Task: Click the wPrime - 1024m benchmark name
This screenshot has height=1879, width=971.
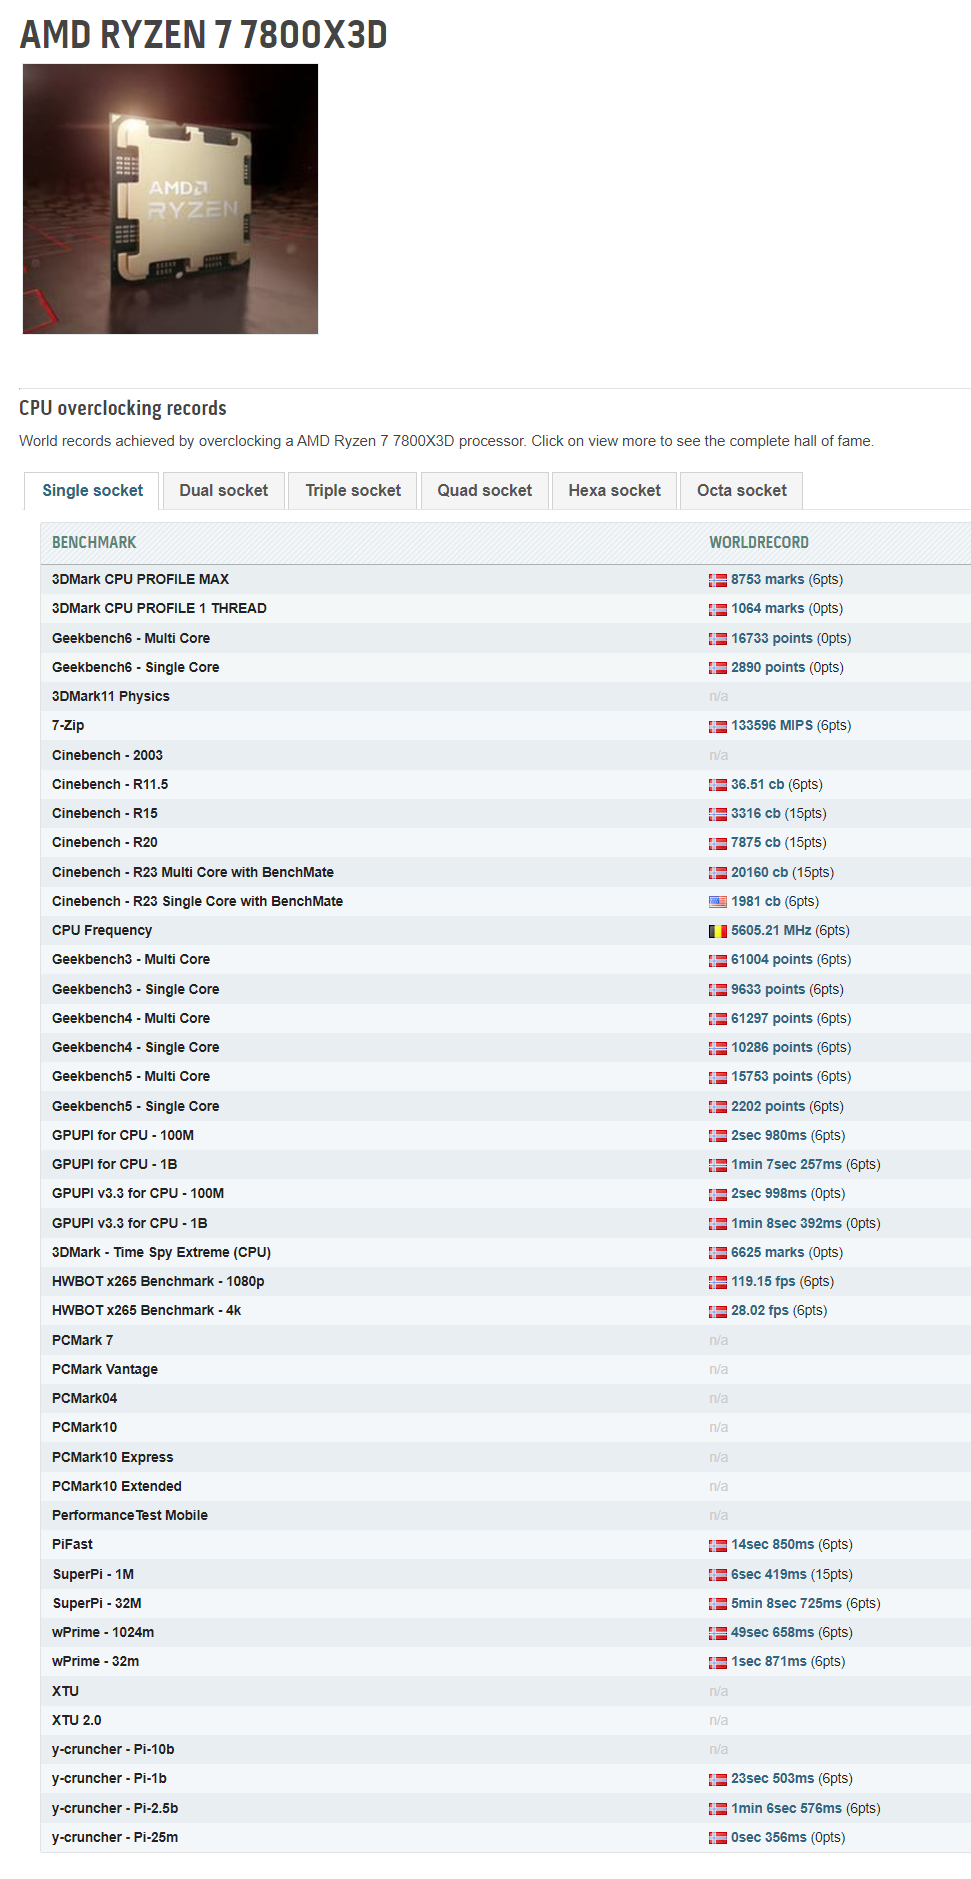Action: pyautogui.click(x=103, y=1632)
